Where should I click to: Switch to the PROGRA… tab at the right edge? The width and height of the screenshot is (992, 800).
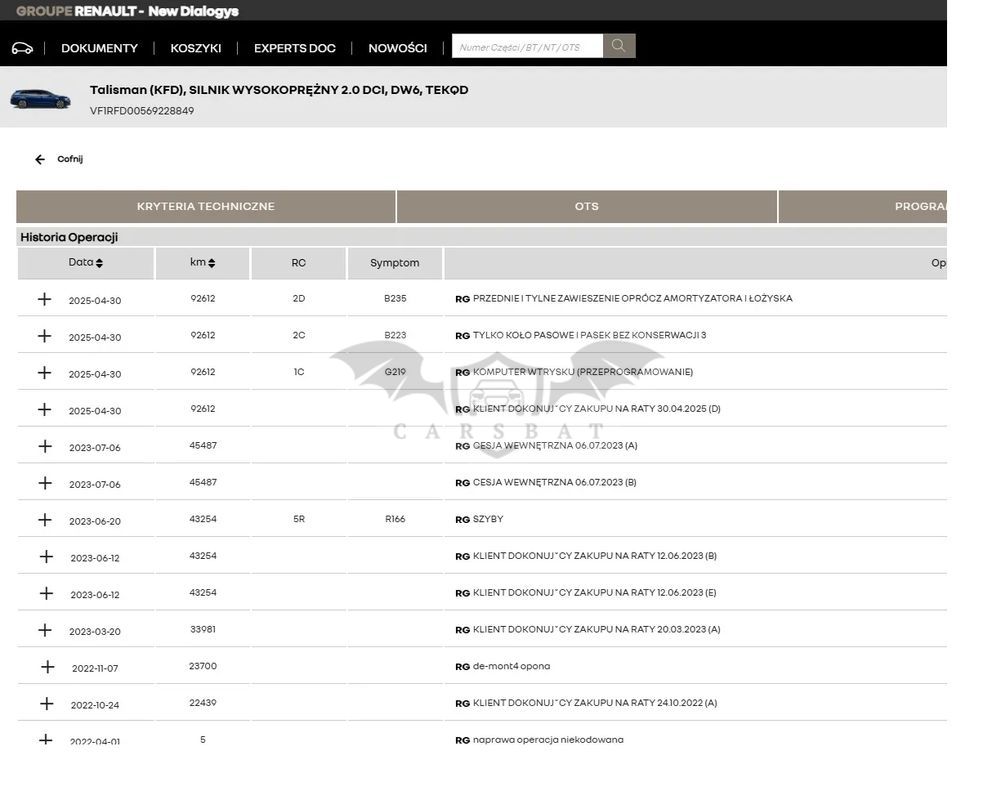tap(862, 206)
